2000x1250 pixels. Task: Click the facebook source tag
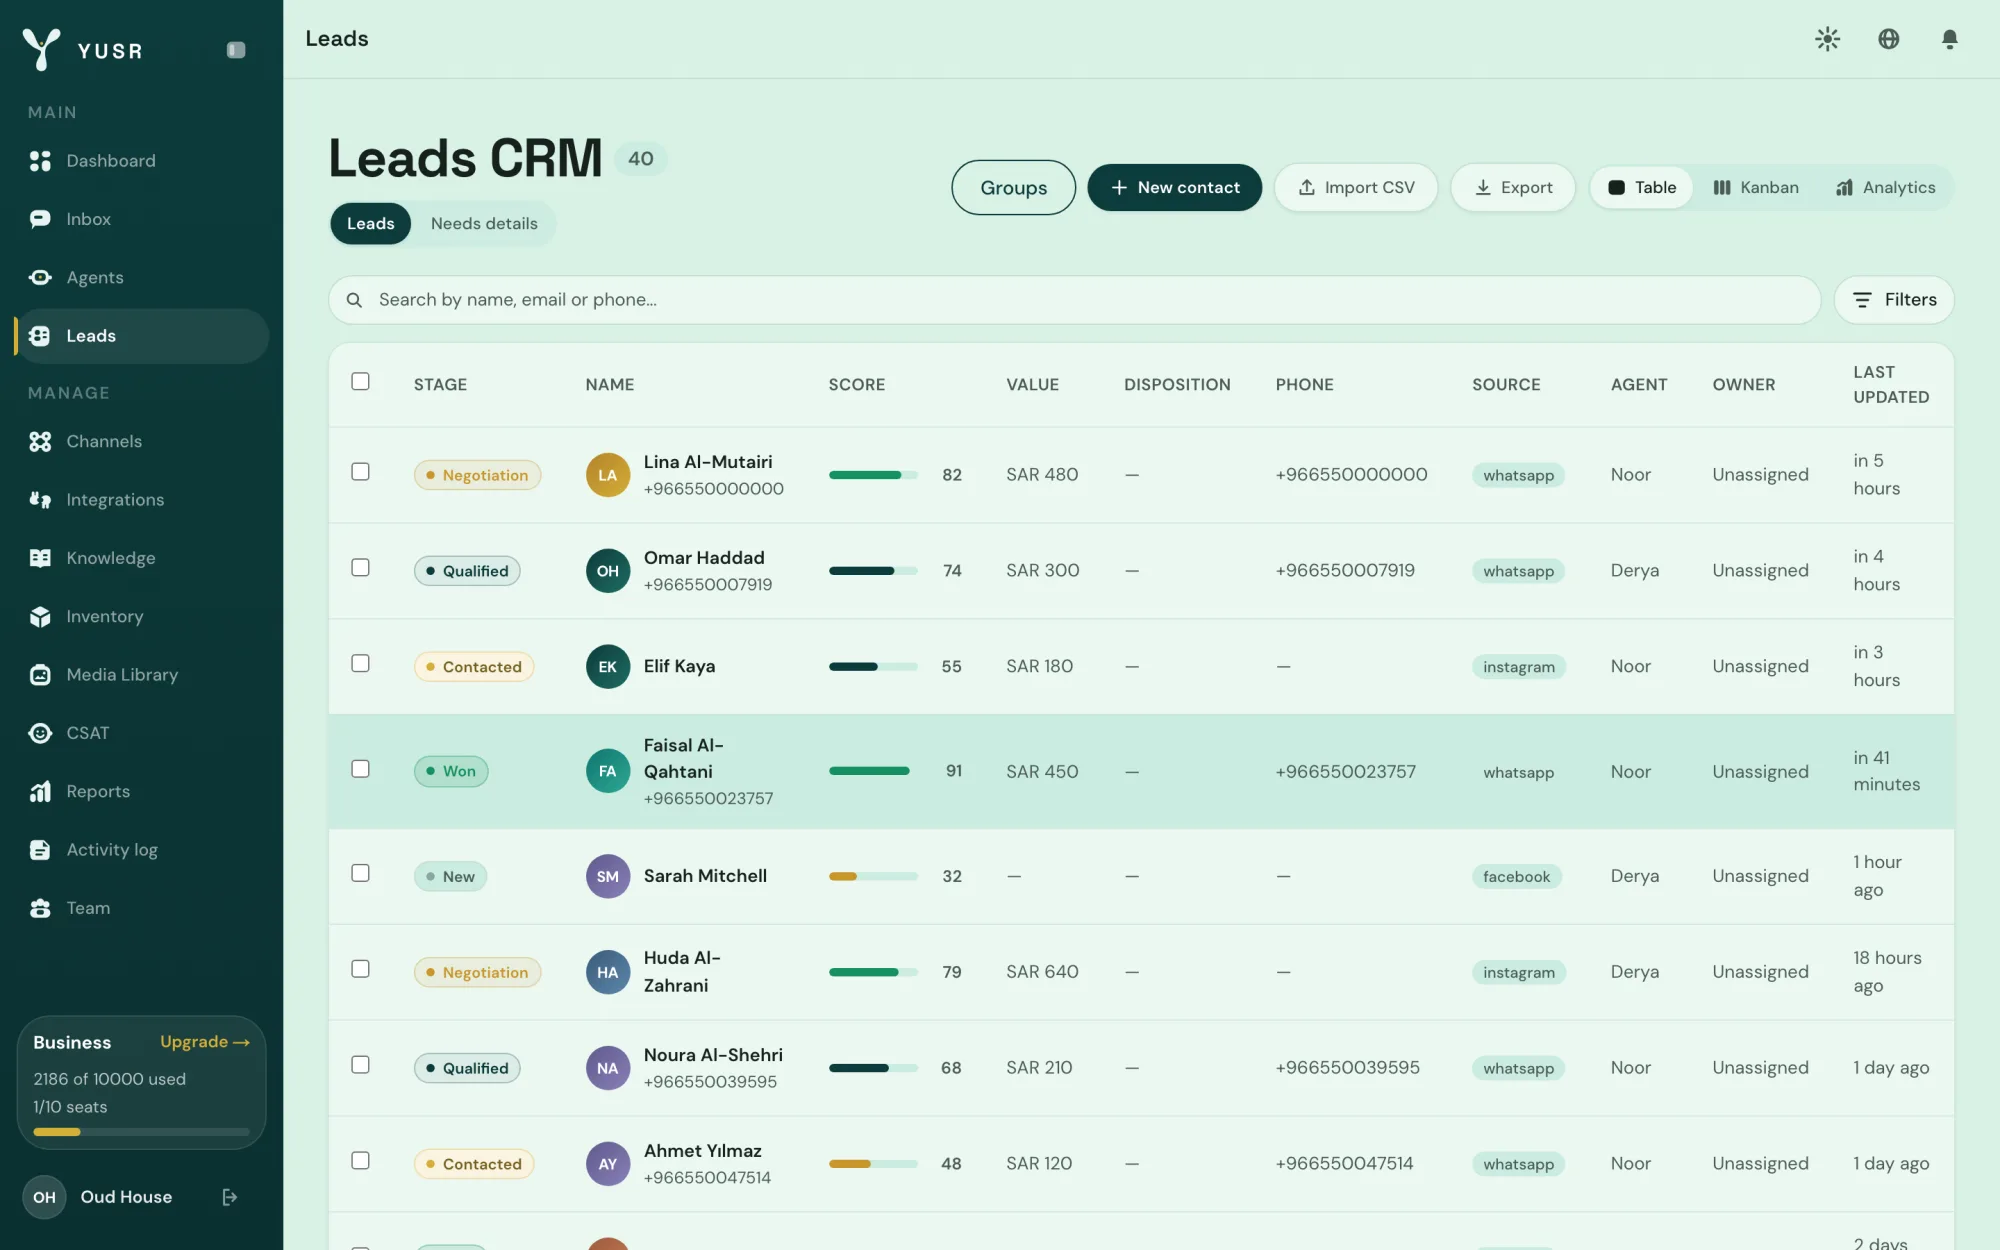[1516, 877]
